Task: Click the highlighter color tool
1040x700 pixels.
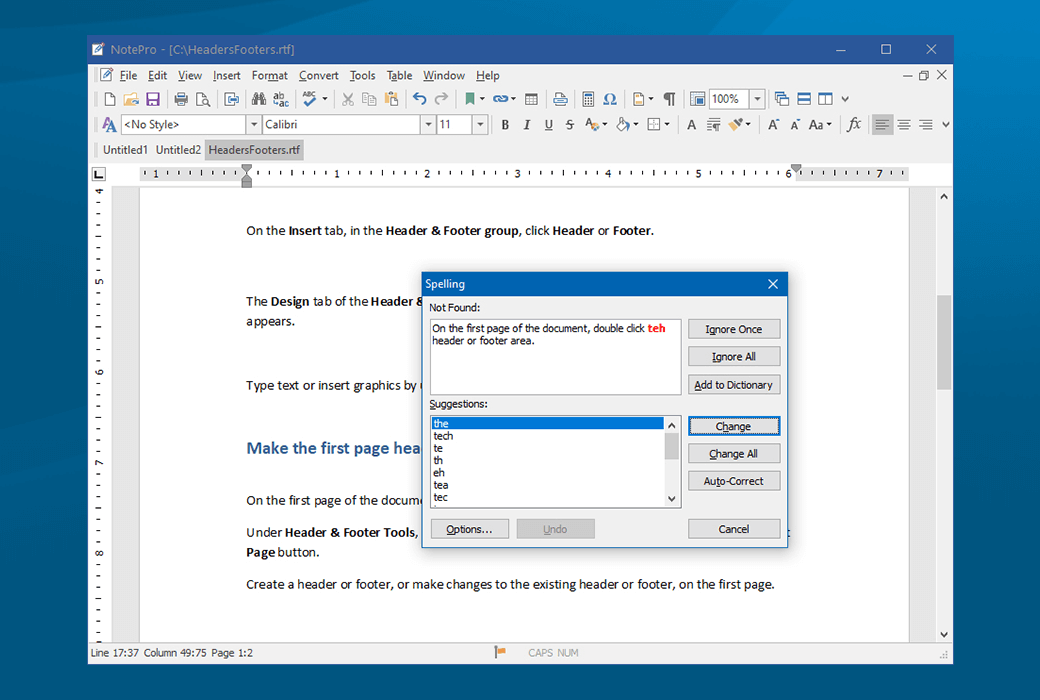Action: pos(736,125)
